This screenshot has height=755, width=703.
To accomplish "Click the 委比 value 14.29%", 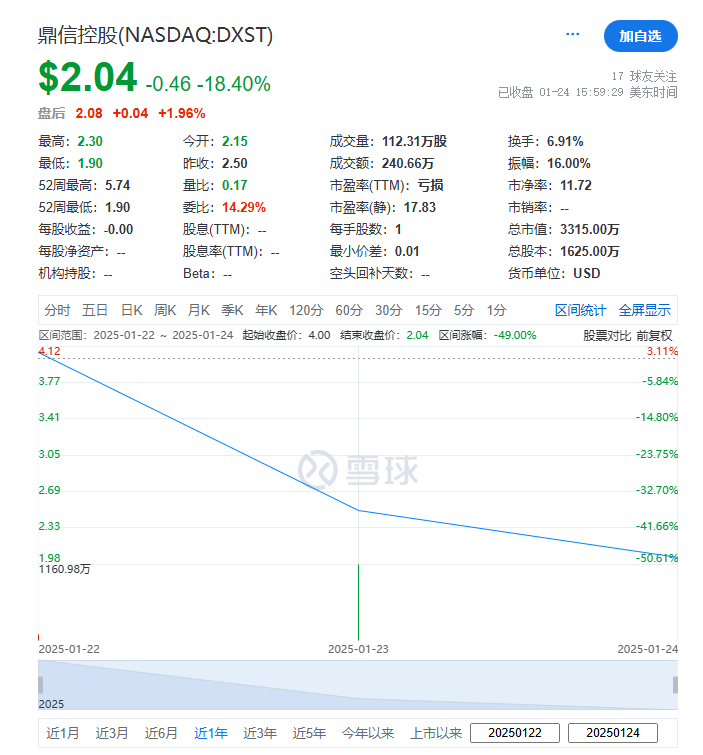I will tap(244, 207).
